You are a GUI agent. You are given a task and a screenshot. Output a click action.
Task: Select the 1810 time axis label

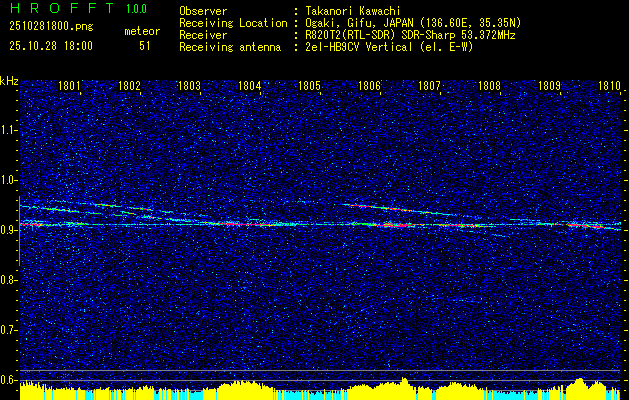point(609,87)
